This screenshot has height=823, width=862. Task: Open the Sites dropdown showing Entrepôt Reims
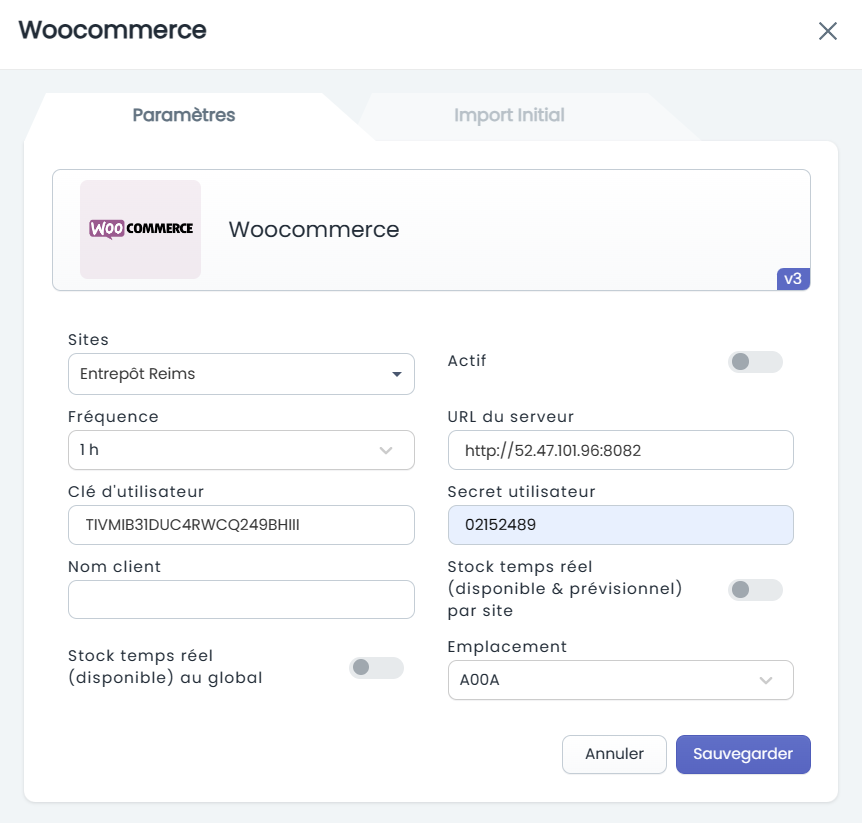pyautogui.click(x=241, y=374)
